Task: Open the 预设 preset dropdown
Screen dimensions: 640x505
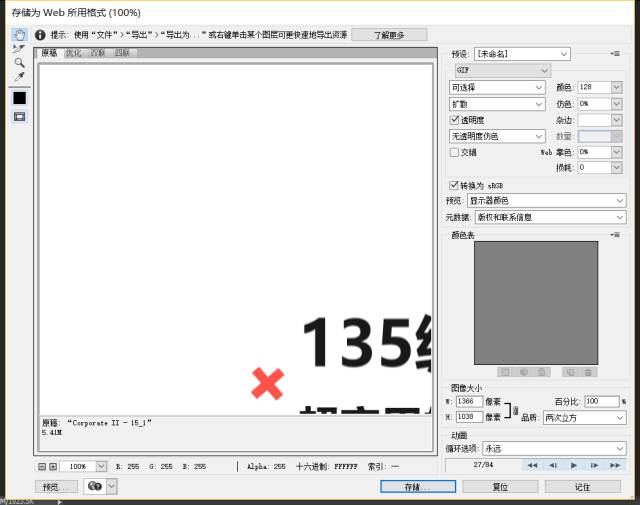Action: point(522,54)
